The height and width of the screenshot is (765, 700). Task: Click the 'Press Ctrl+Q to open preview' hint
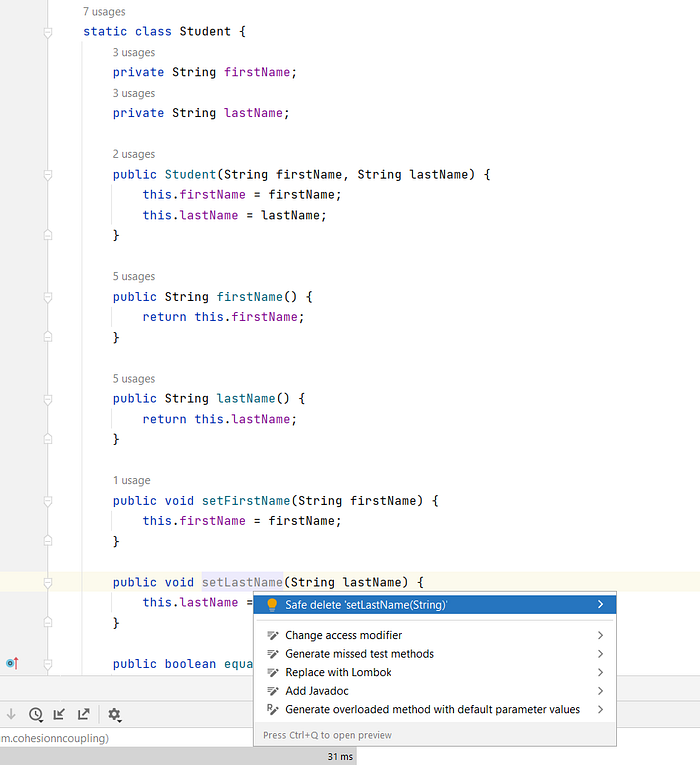click(x=327, y=735)
